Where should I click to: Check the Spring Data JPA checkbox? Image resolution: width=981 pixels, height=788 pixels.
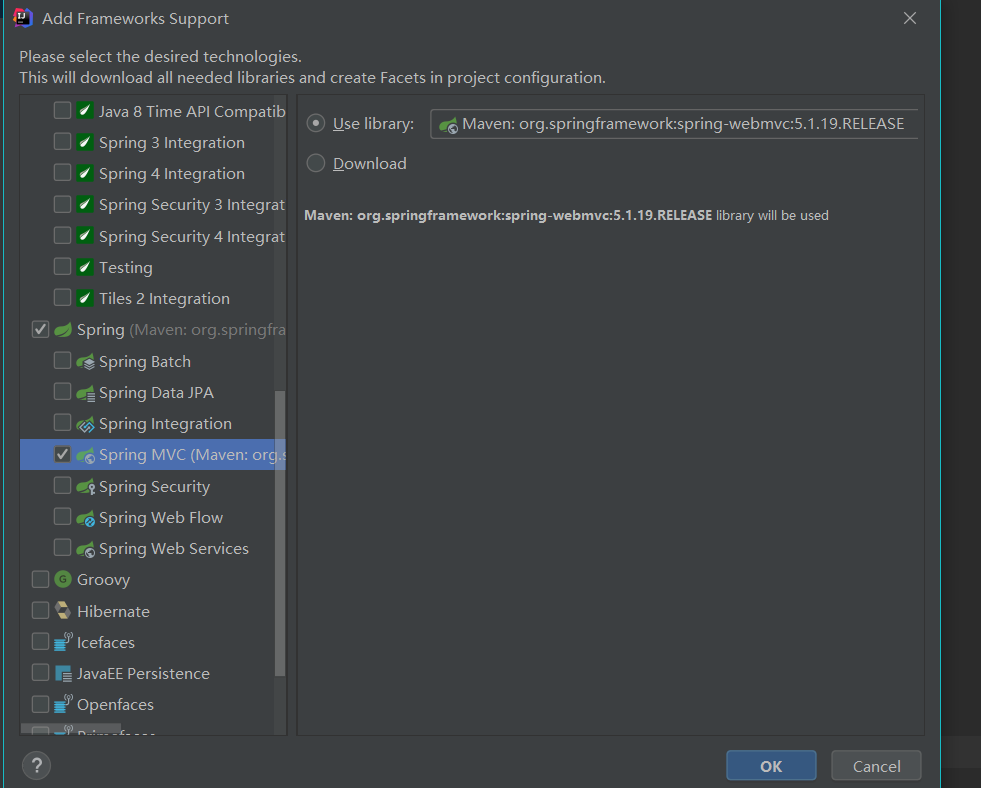click(62, 391)
